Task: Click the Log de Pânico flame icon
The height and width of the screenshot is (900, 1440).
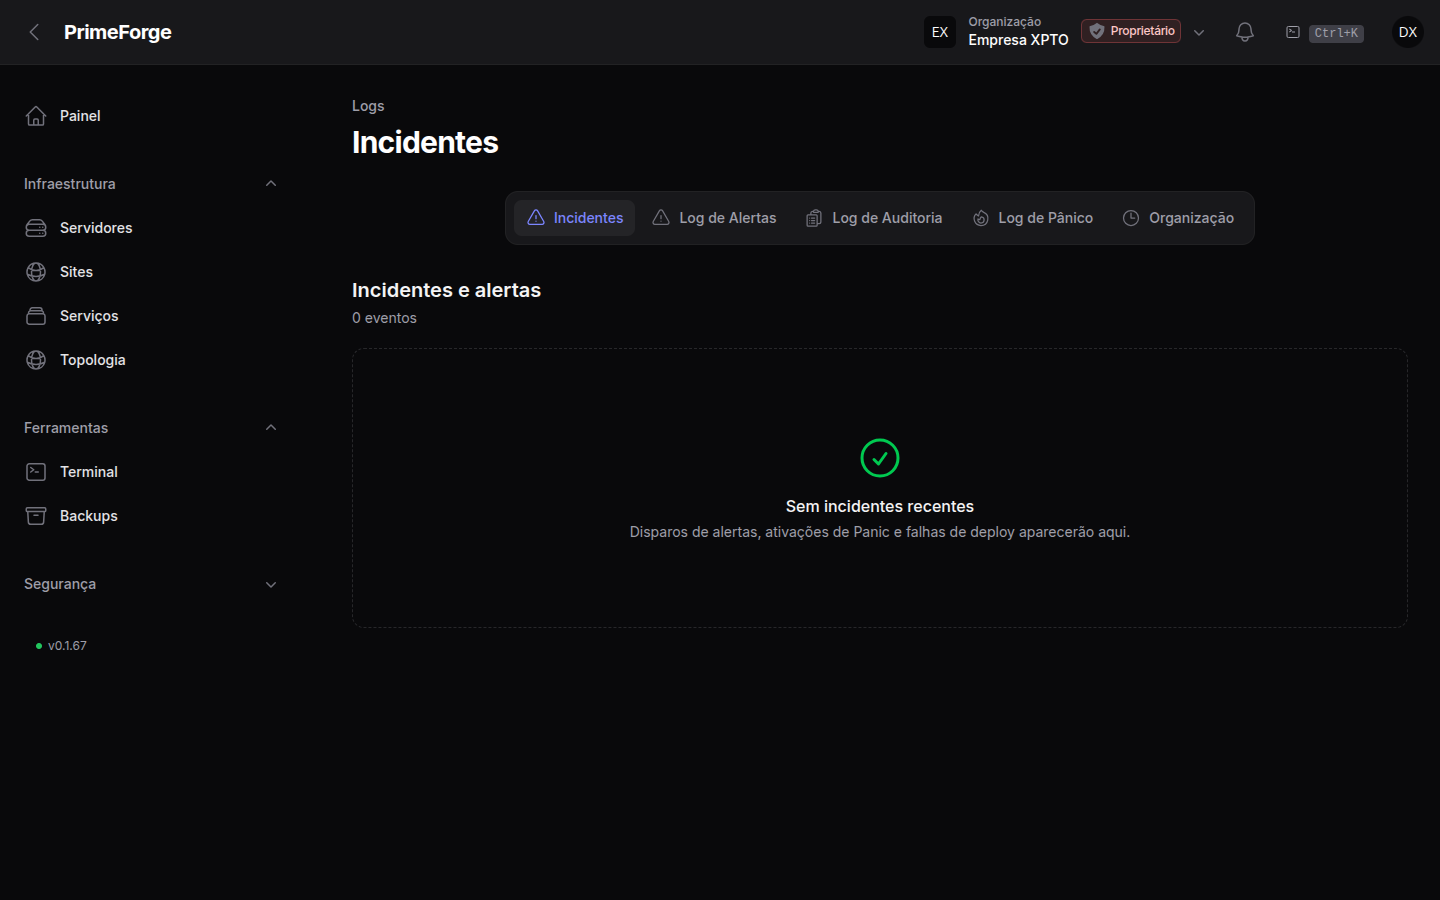Action: [x=981, y=218]
